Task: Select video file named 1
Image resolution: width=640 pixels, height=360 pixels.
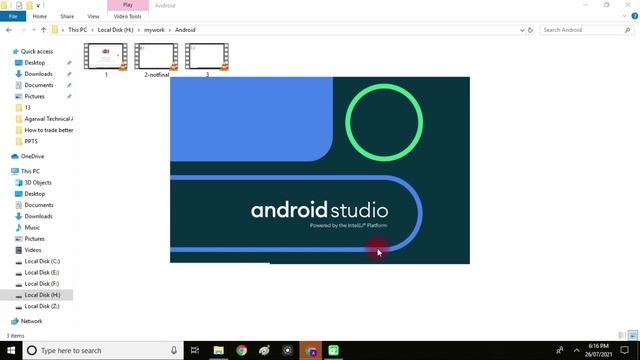Action: pyautogui.click(x=106, y=60)
